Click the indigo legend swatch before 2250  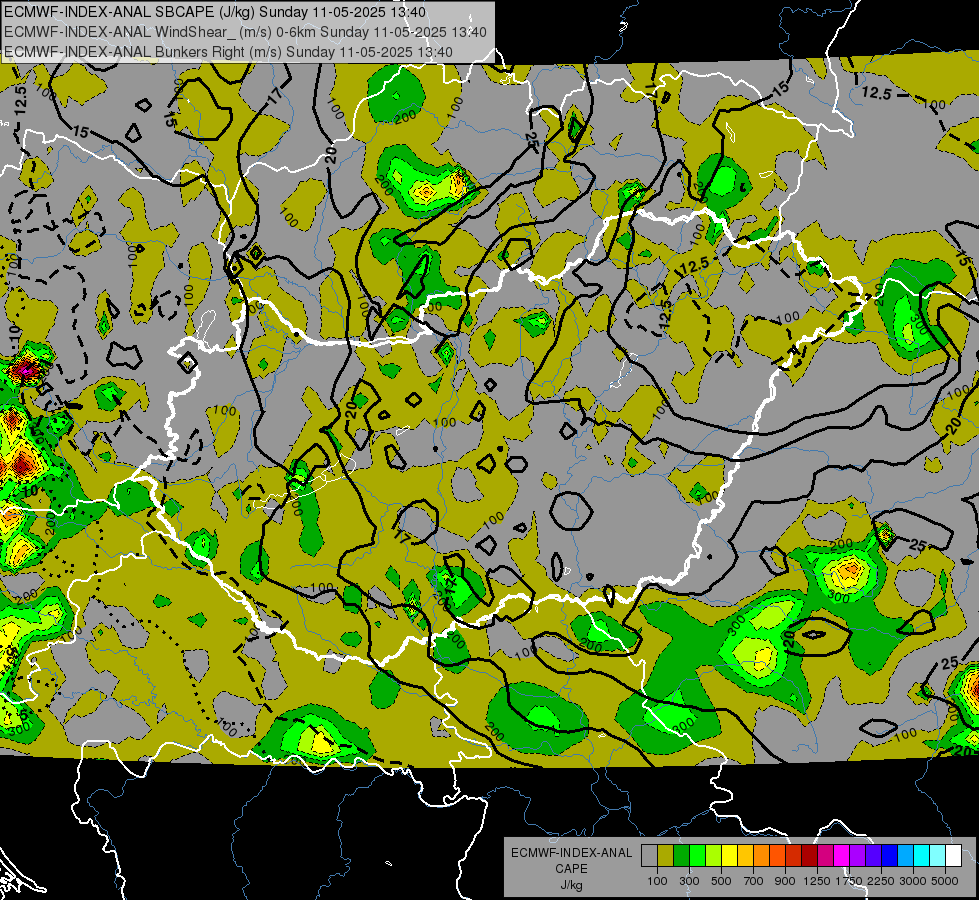pyautogui.click(x=873, y=856)
